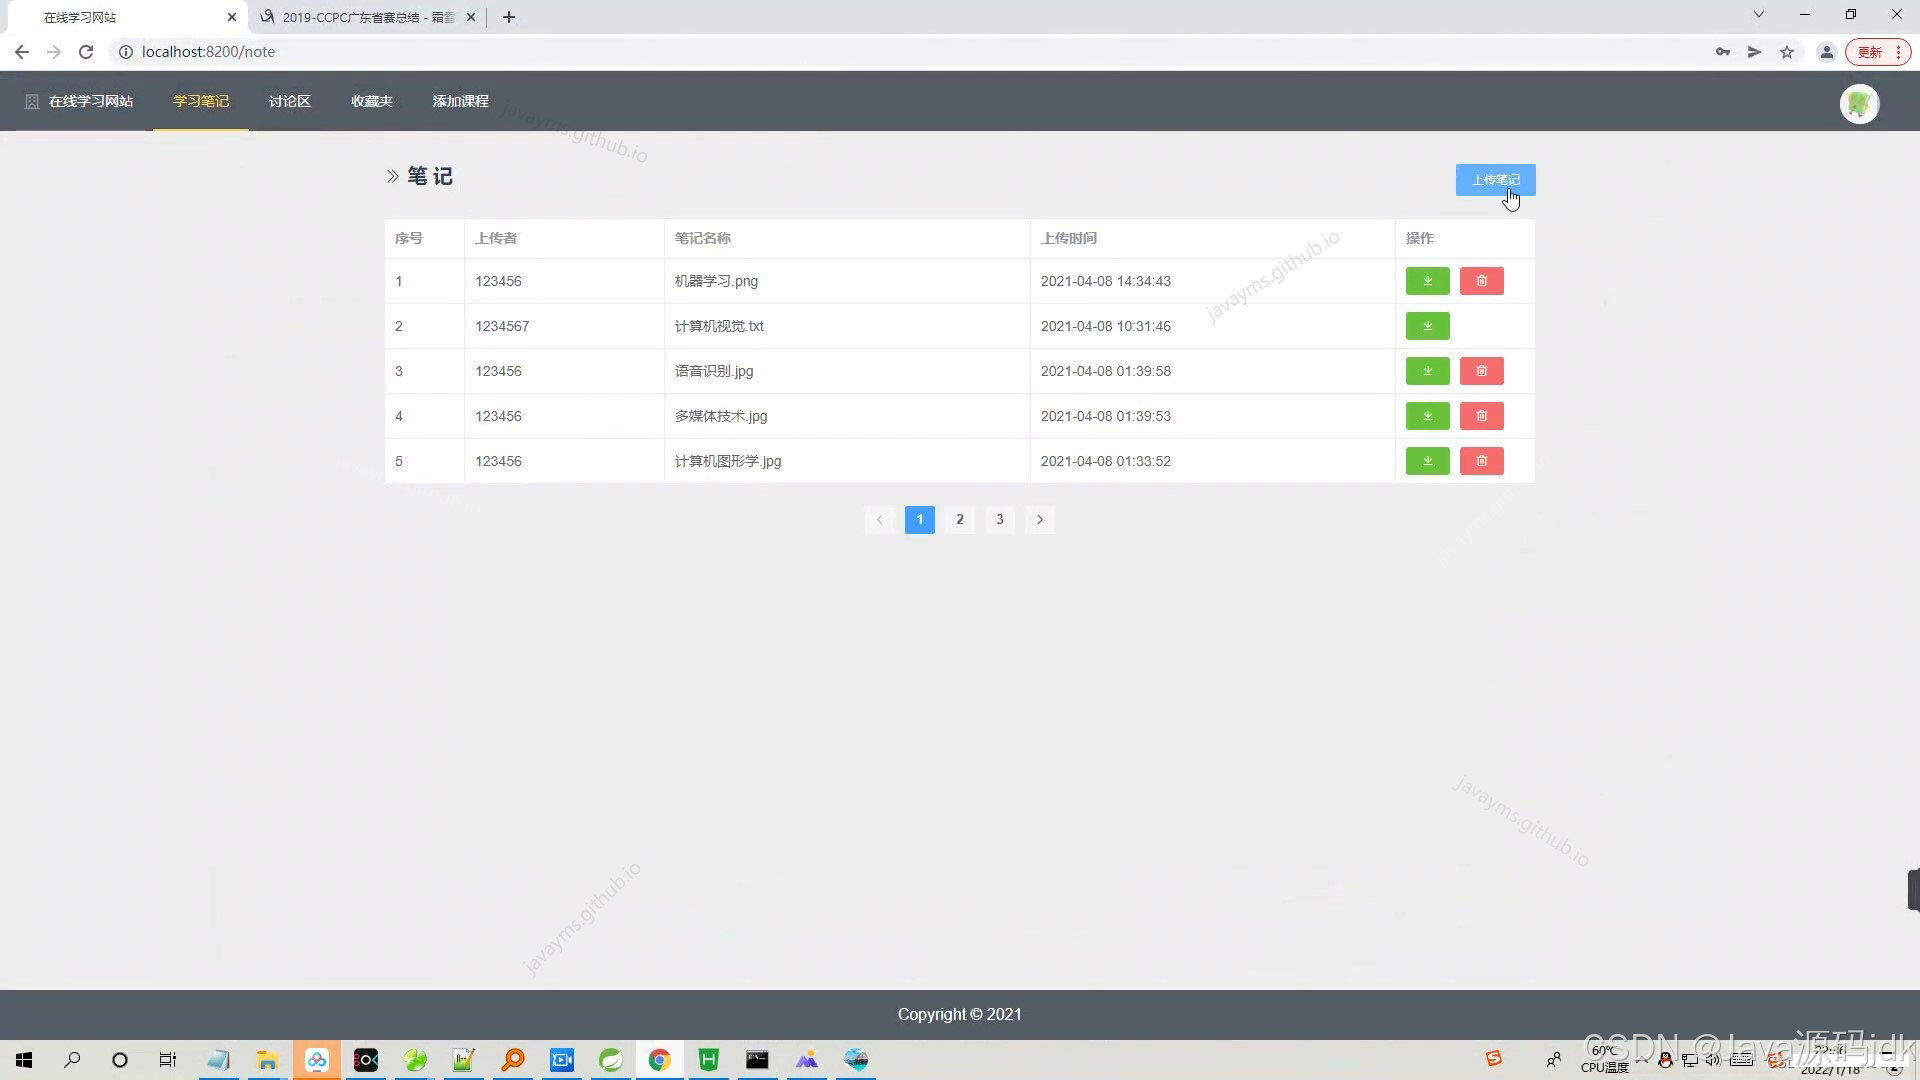The image size is (1920, 1080).
Task: Open page 2 of the notes list
Action: pos(959,519)
